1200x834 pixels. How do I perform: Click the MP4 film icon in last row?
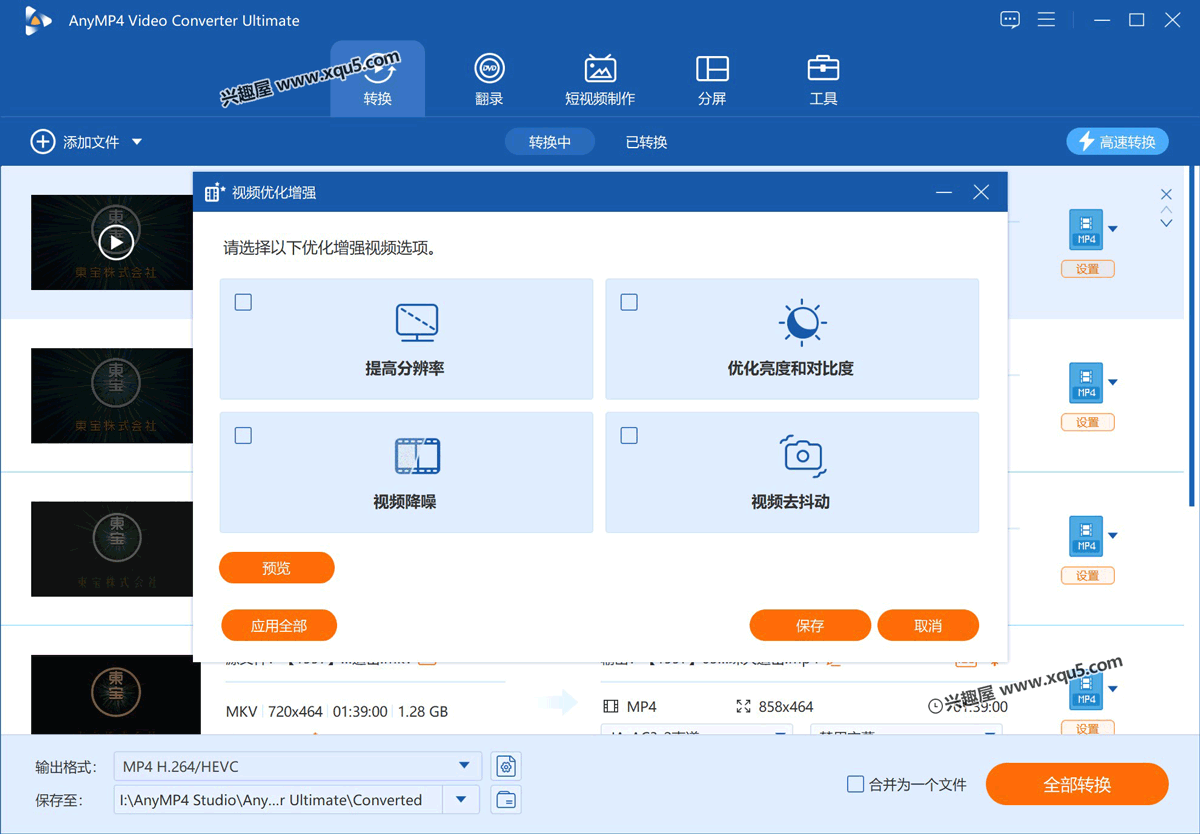tap(611, 706)
